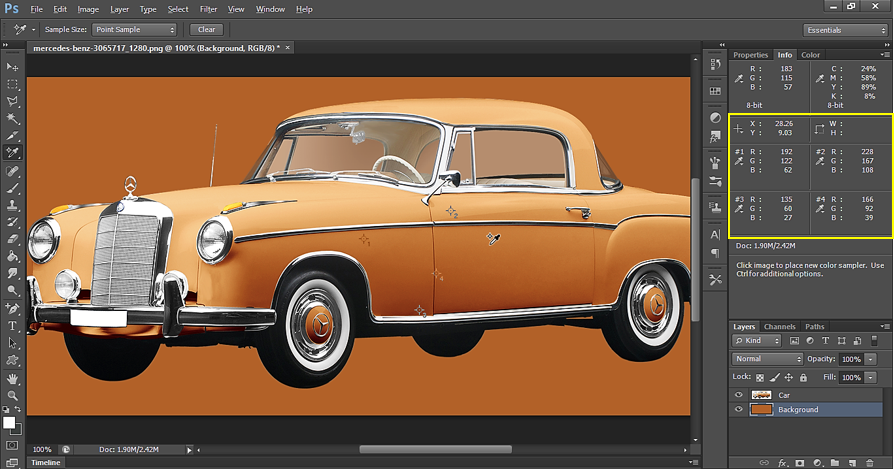Click the foreground color swatch
The image size is (895, 471).
coord(9,422)
